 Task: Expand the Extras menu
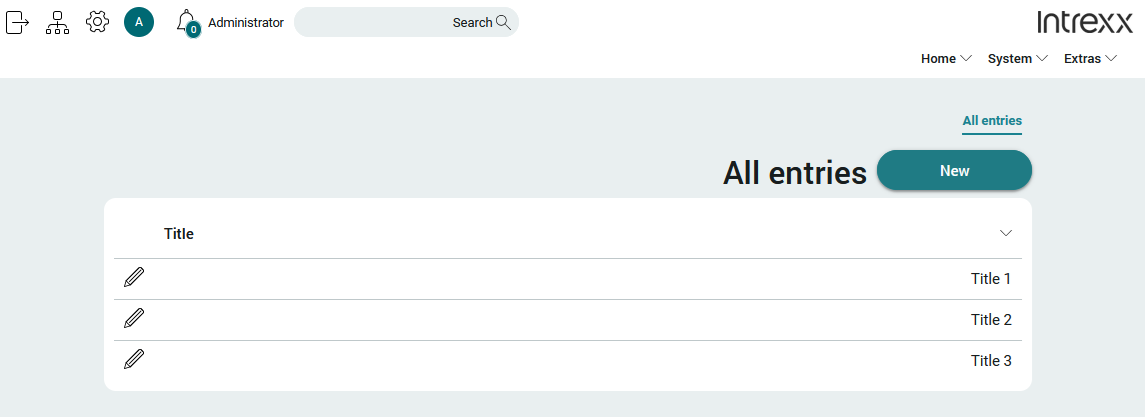[1090, 58]
